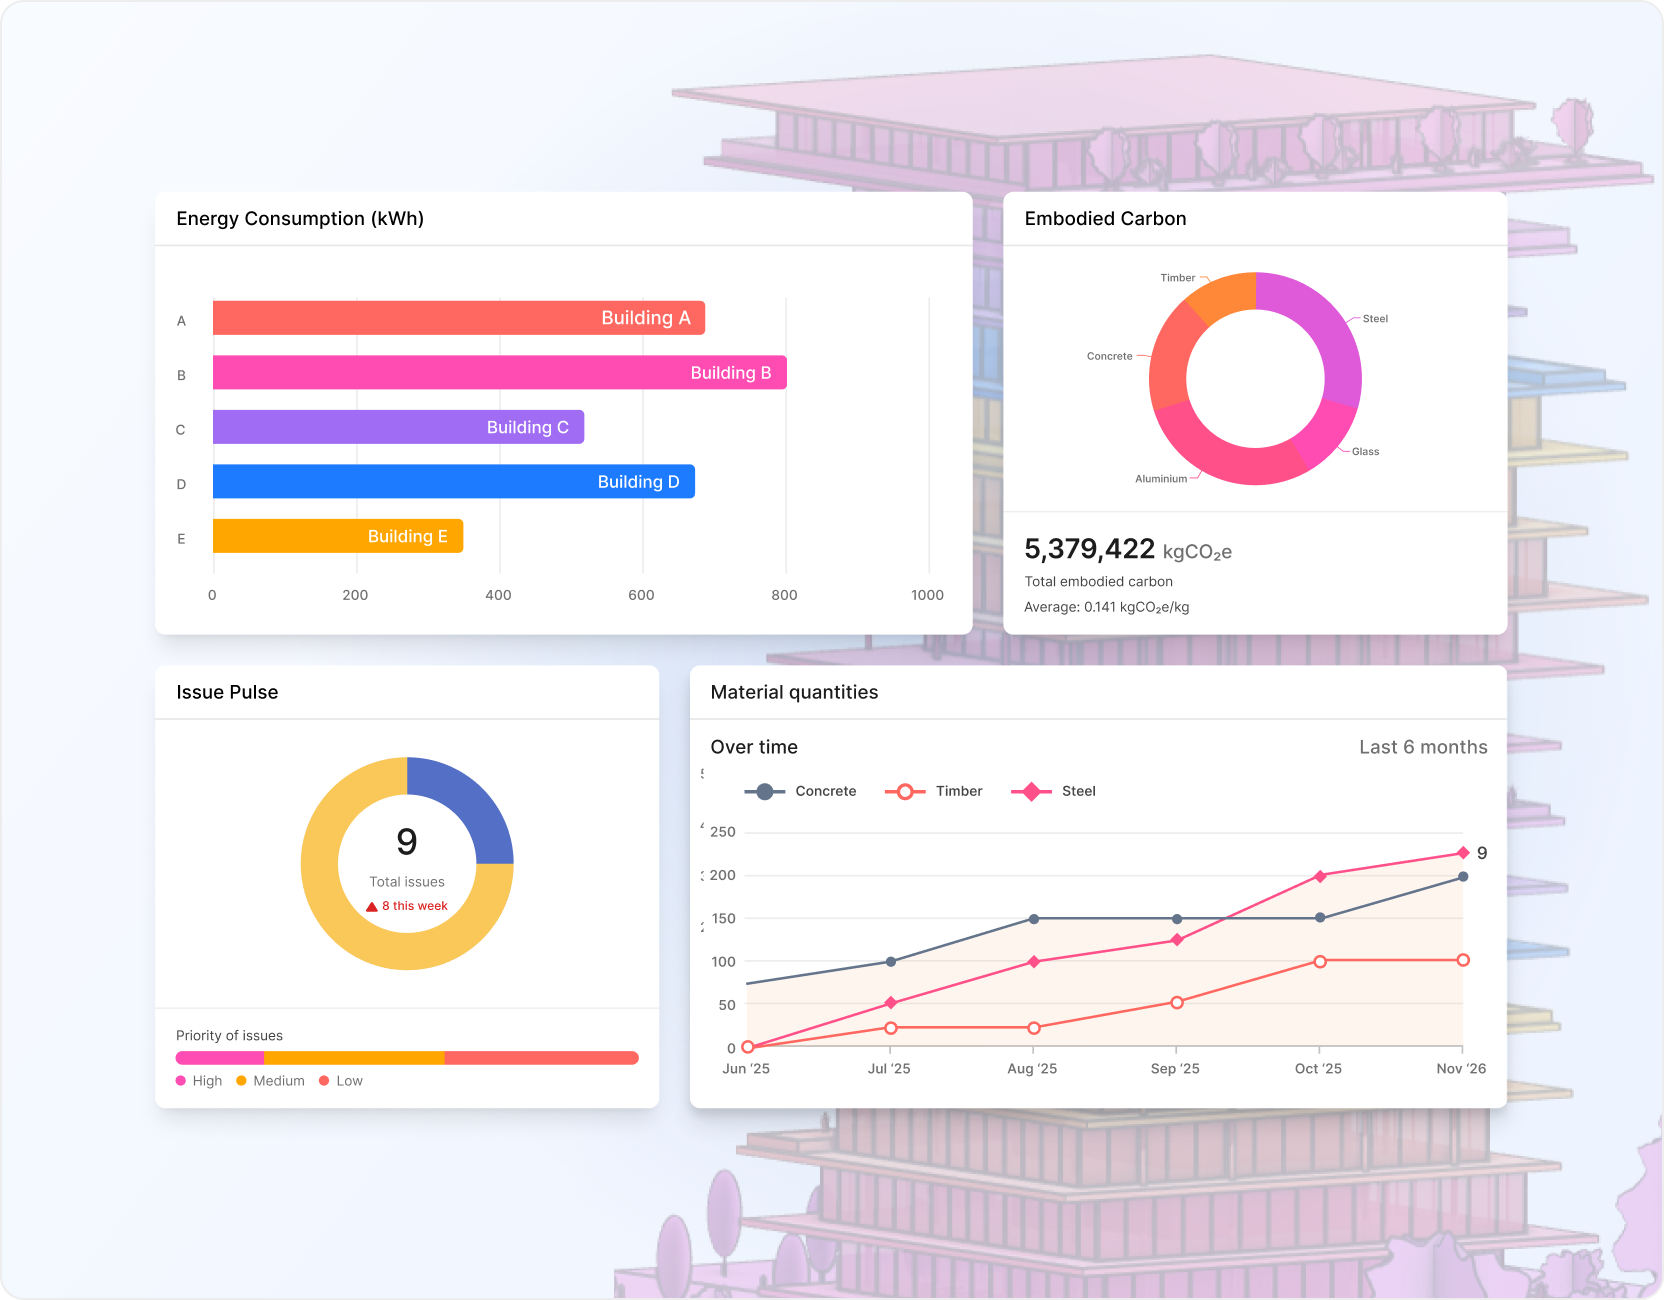Click the red triangle beside '8 this week'
The height and width of the screenshot is (1300, 1664).
coord(372,907)
